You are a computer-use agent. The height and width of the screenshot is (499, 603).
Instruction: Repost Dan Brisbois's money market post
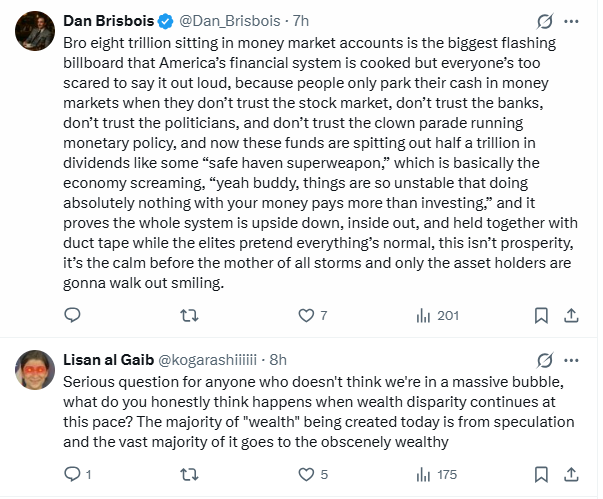tap(187, 316)
